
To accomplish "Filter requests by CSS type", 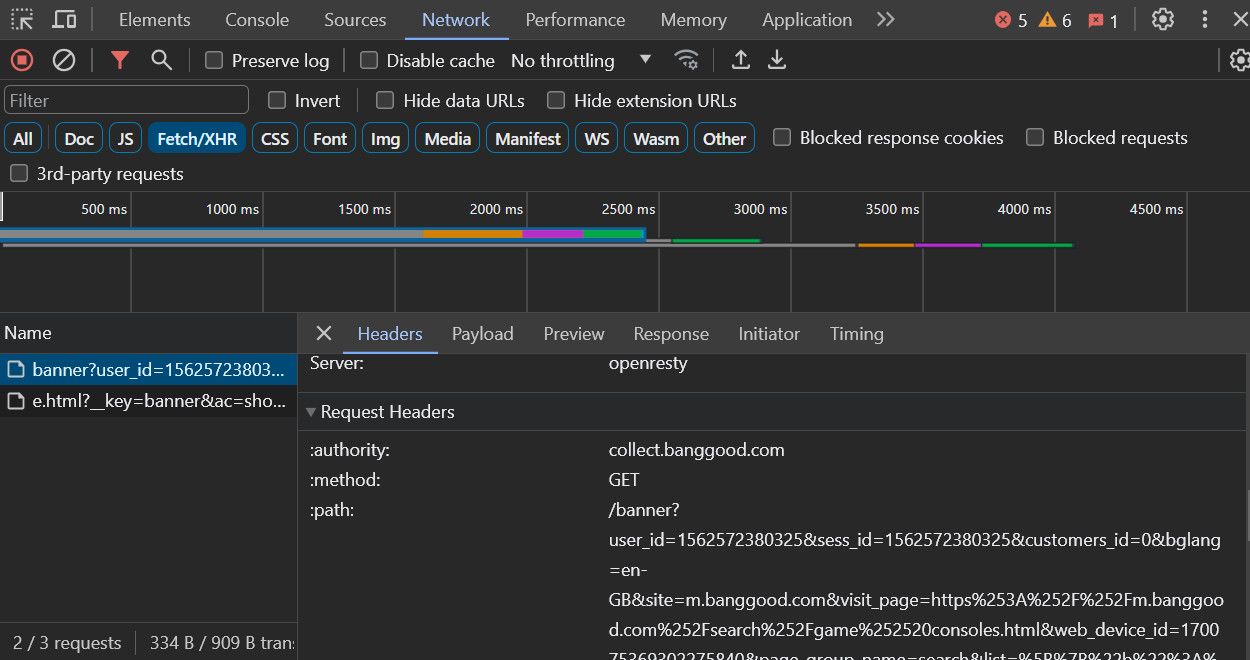I will tap(275, 138).
